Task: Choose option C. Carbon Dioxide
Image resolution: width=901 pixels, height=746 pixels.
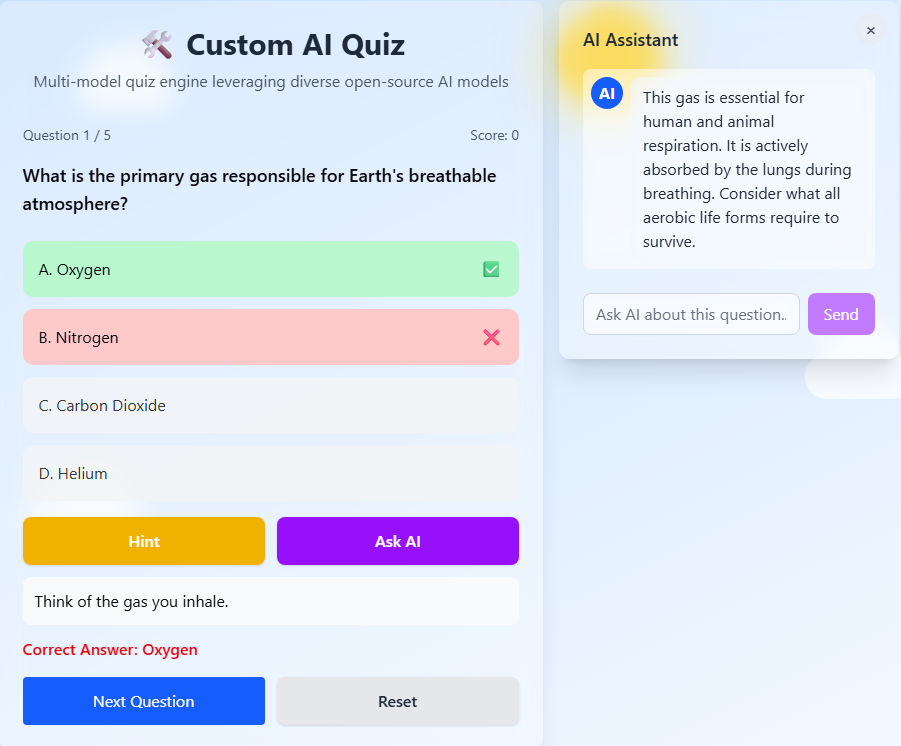Action: pyautogui.click(x=270, y=405)
